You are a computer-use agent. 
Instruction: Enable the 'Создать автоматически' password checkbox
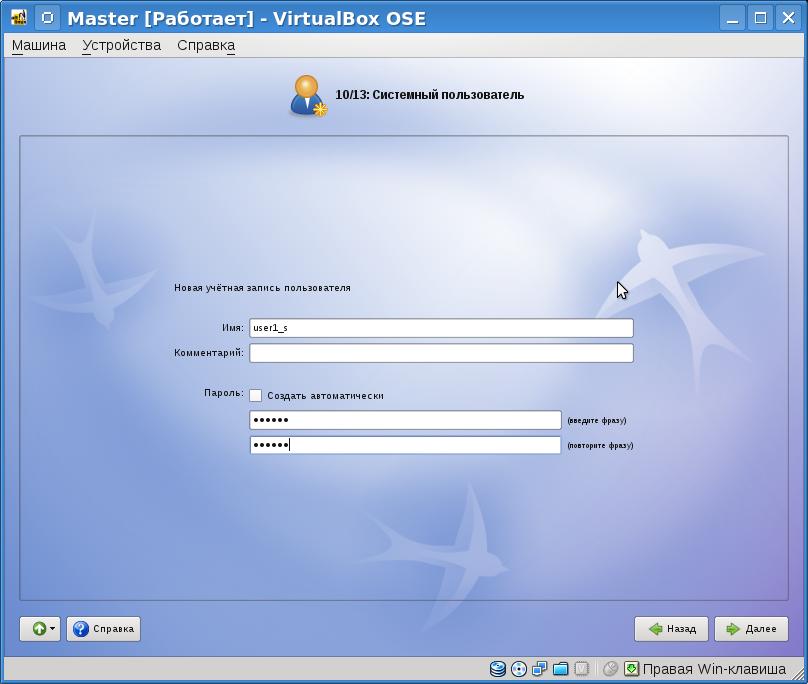(256, 396)
